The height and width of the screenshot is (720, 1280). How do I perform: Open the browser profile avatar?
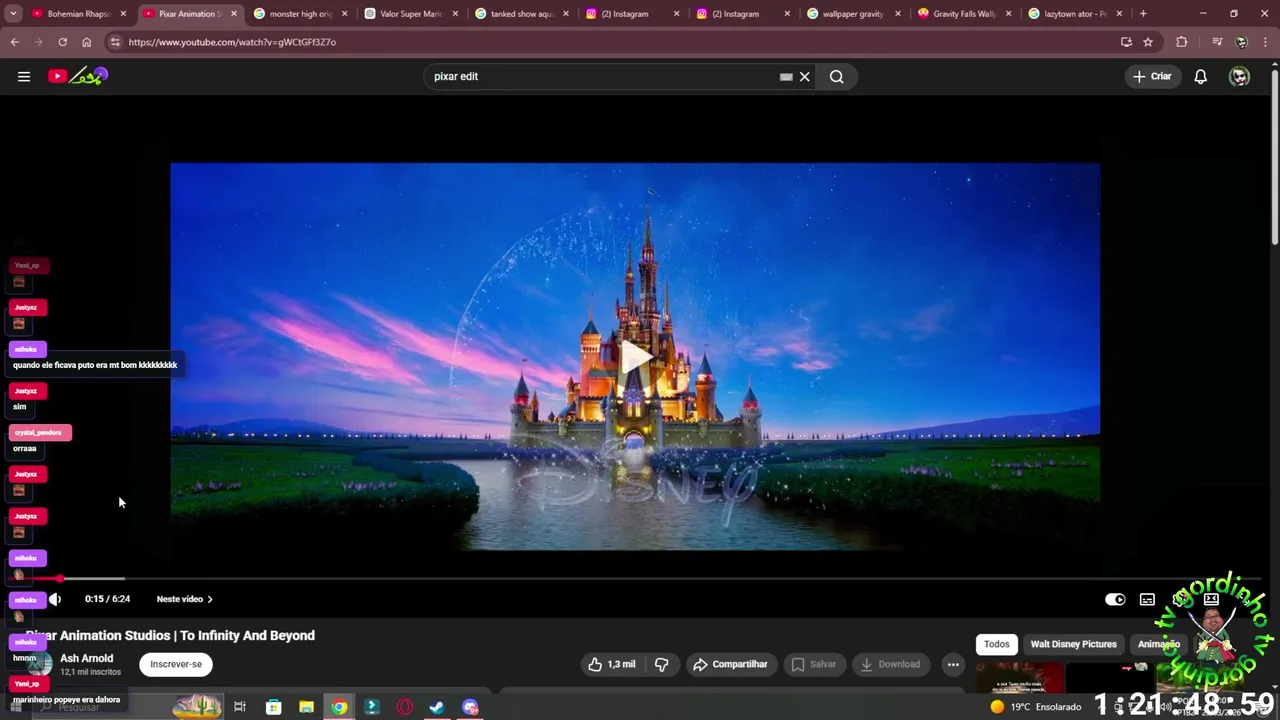pos(1241,42)
